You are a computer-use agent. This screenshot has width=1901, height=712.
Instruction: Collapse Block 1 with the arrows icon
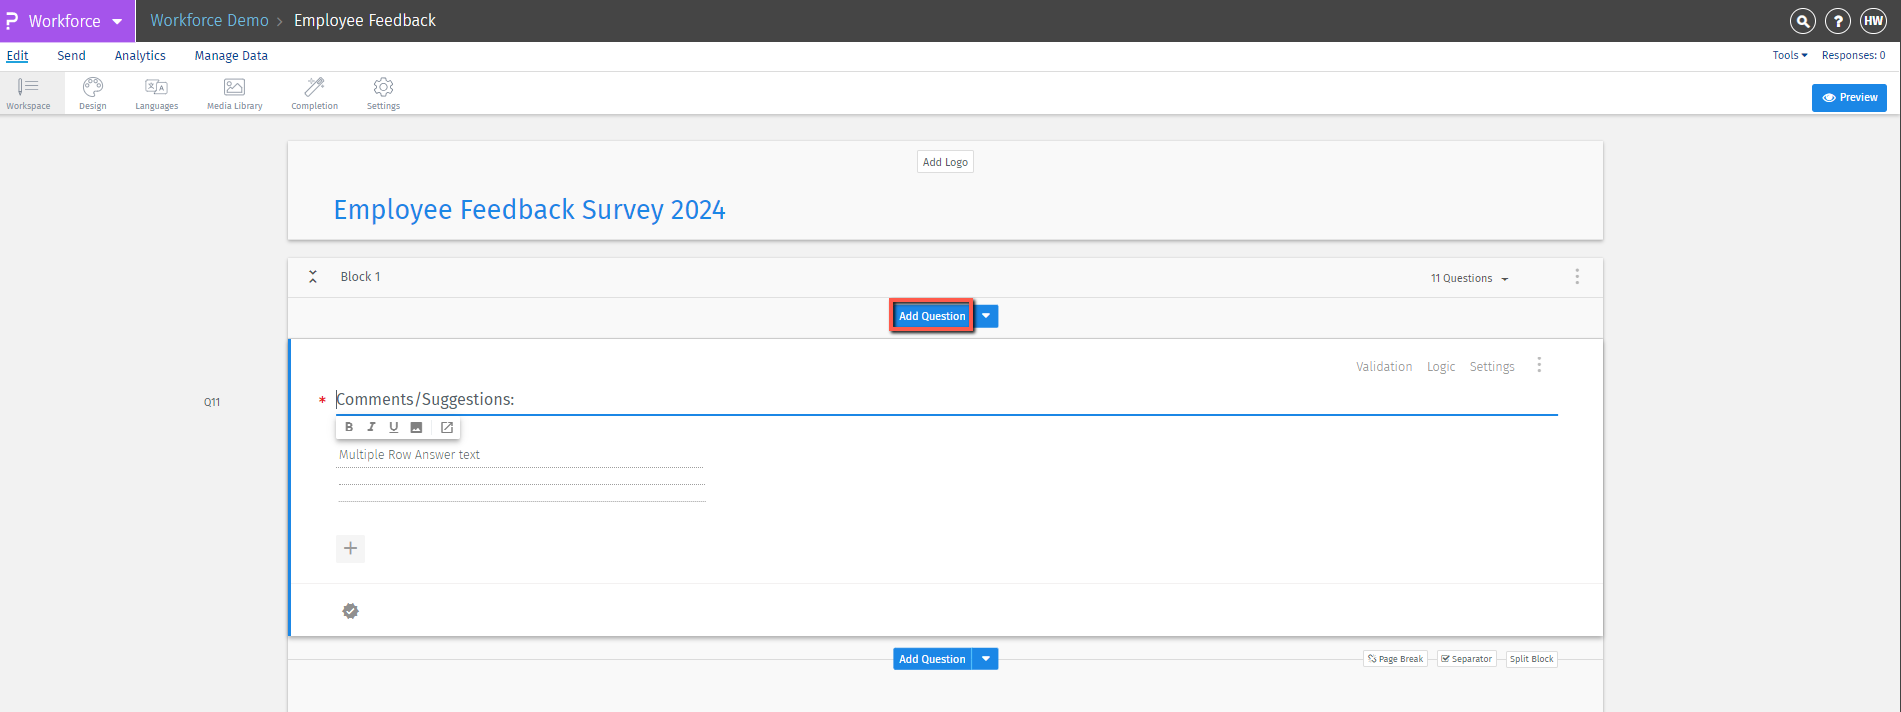313,277
